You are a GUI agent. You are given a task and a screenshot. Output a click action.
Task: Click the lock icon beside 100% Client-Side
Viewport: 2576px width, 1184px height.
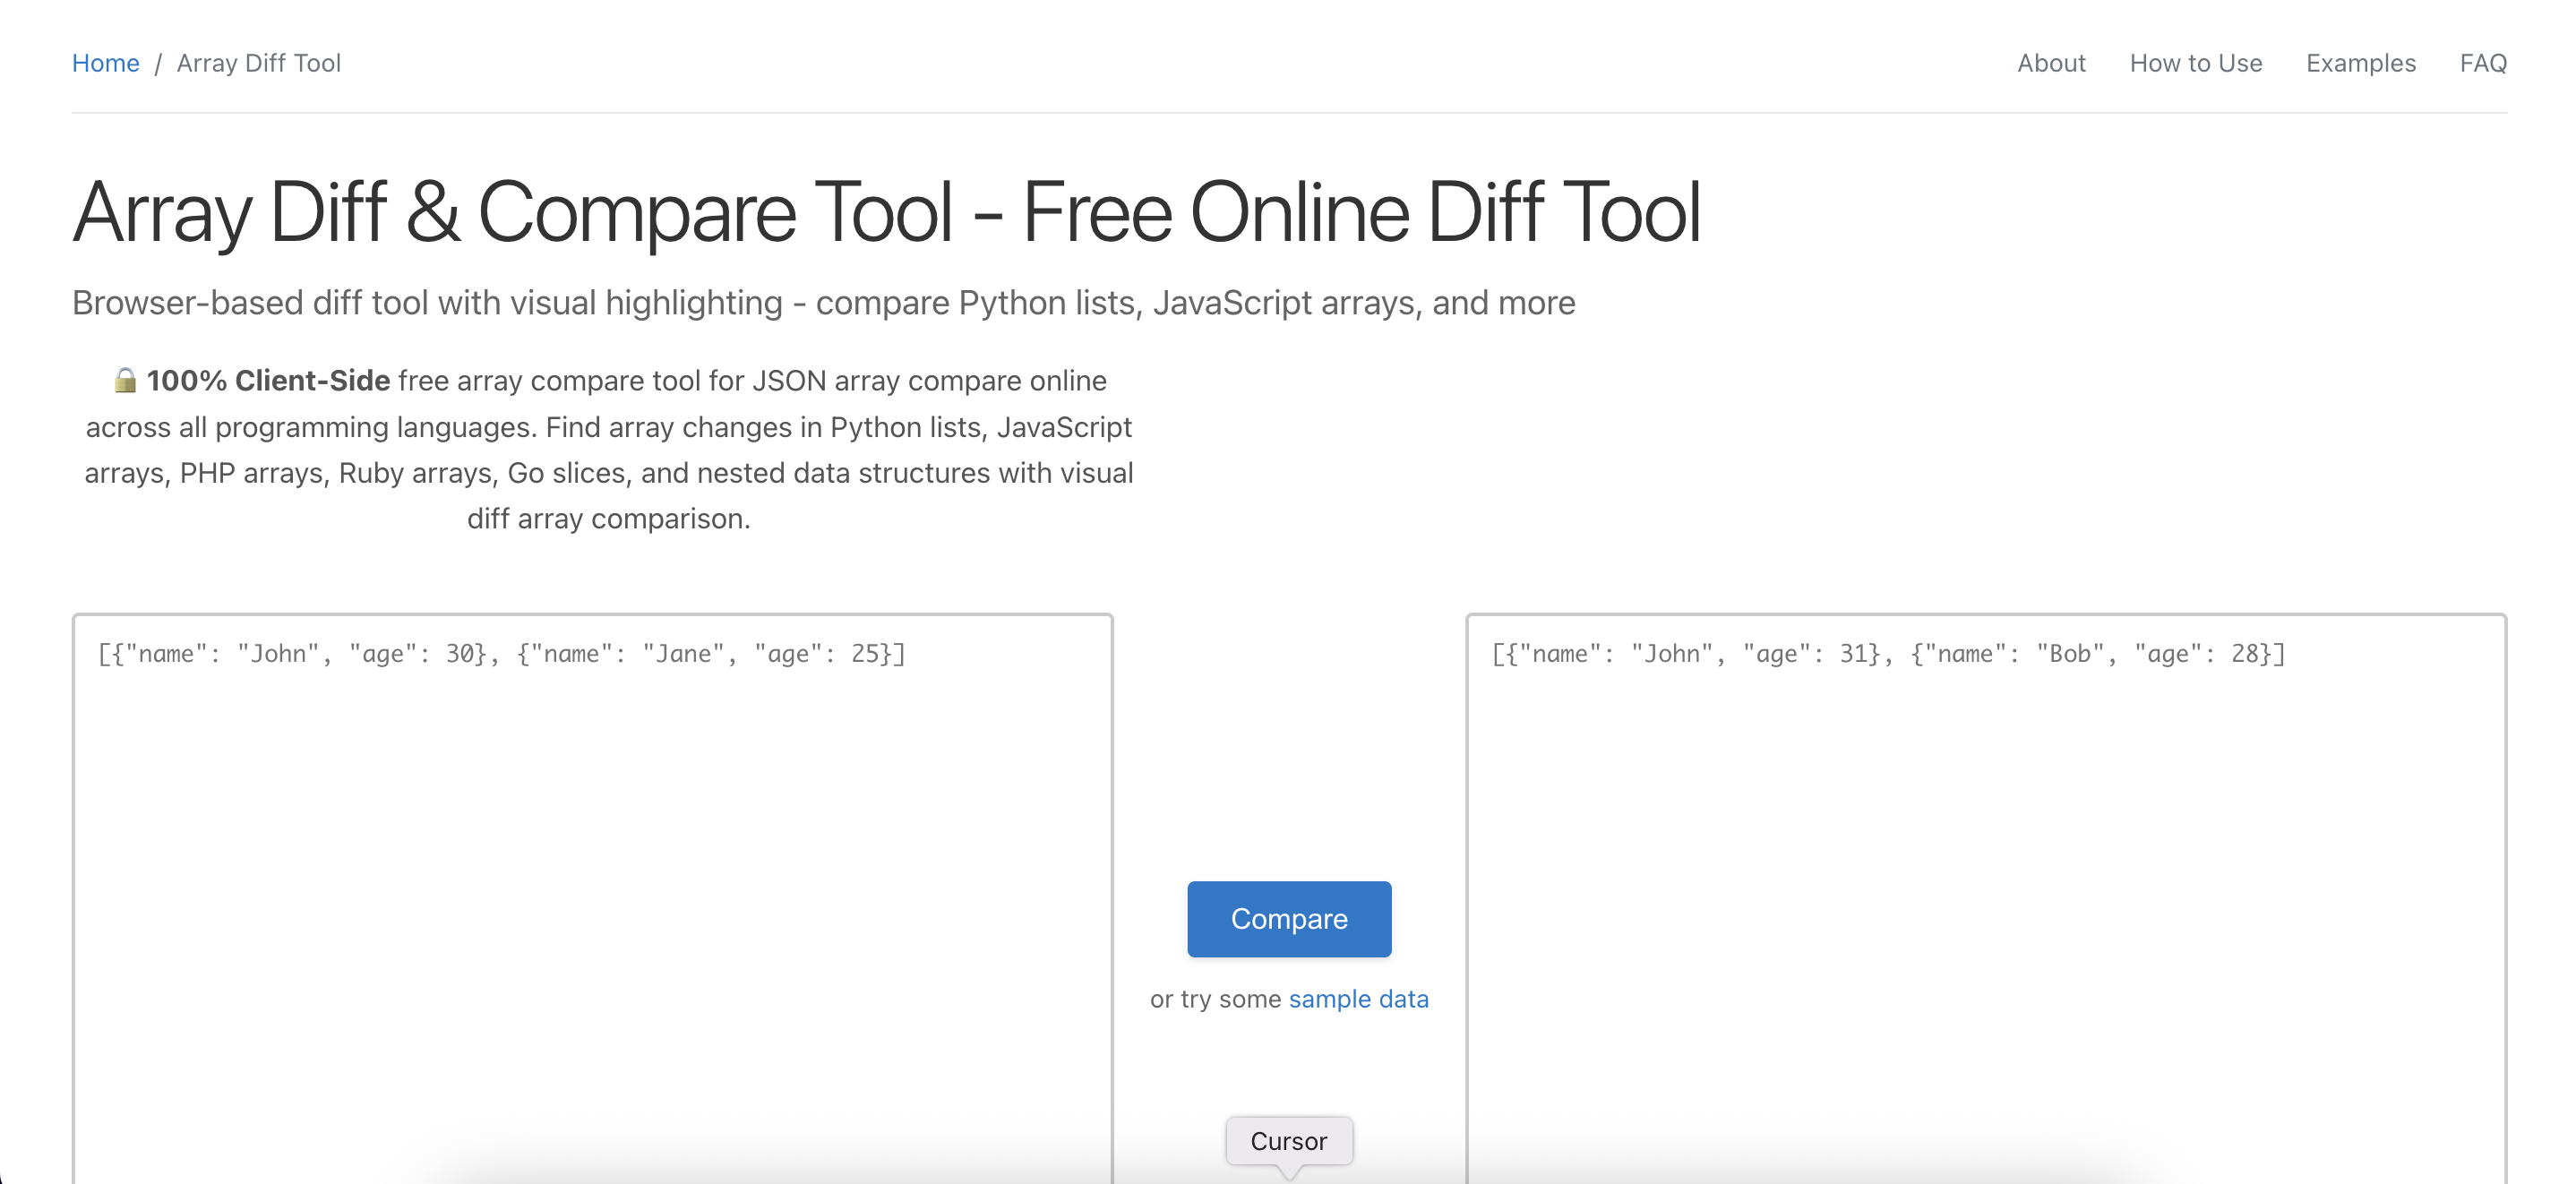pos(125,380)
